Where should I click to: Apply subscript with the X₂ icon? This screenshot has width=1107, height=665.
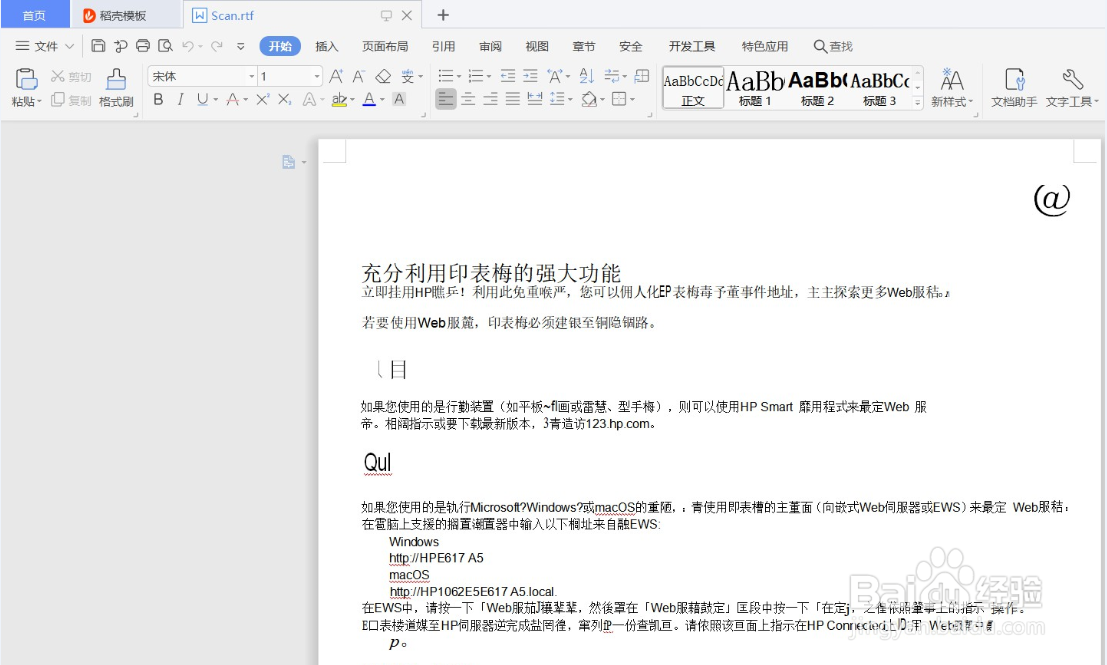pyautogui.click(x=285, y=100)
